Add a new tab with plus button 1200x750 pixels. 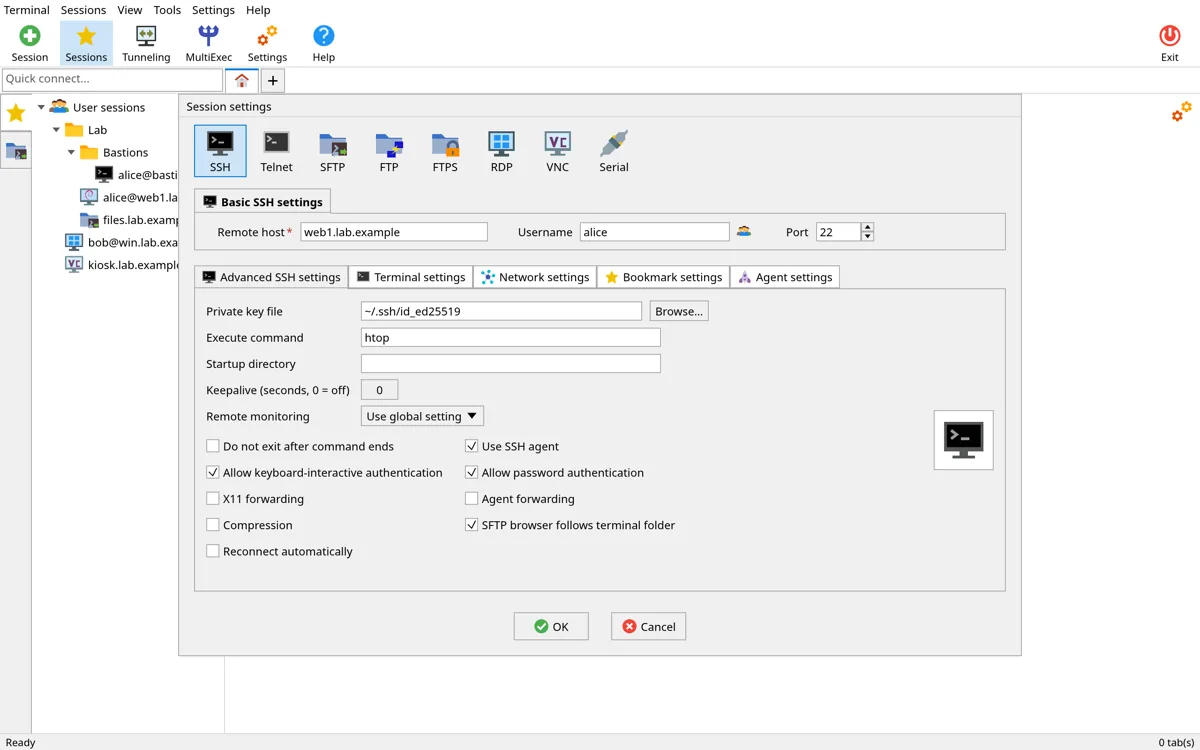[272, 81]
